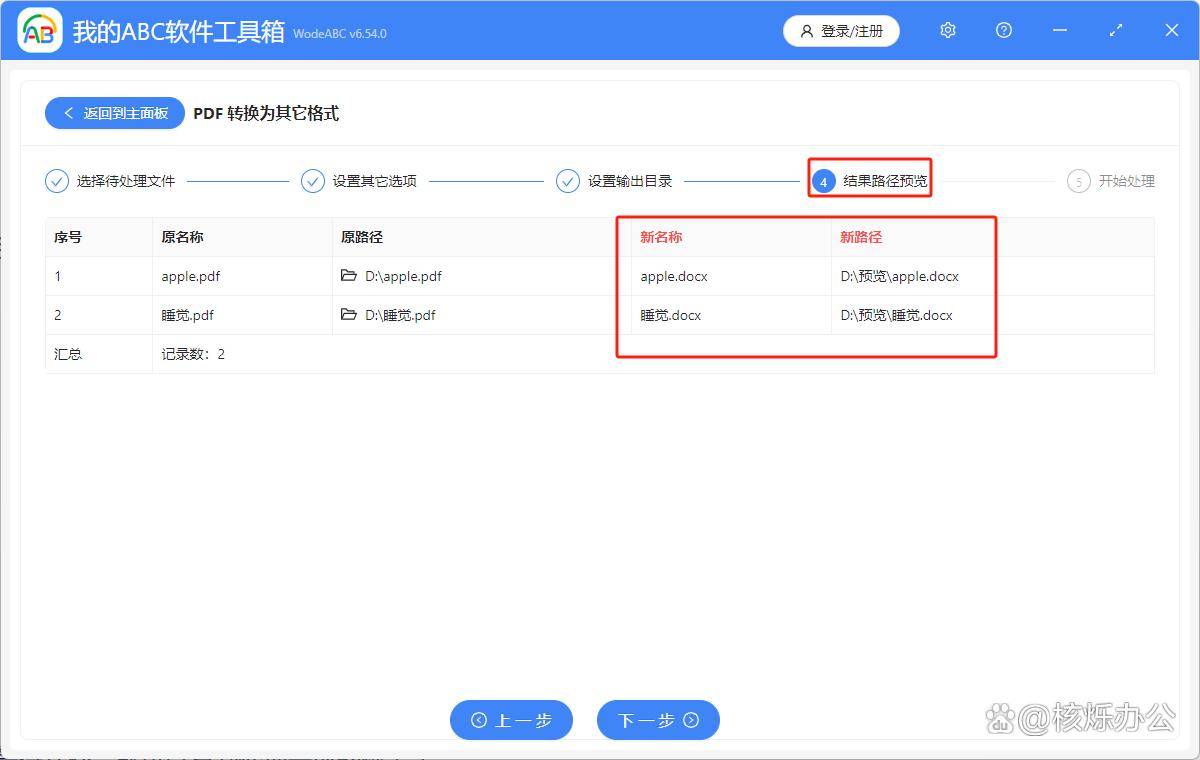
Task: Open folder icon for D:\睡觉.pdf
Action: 349,314
